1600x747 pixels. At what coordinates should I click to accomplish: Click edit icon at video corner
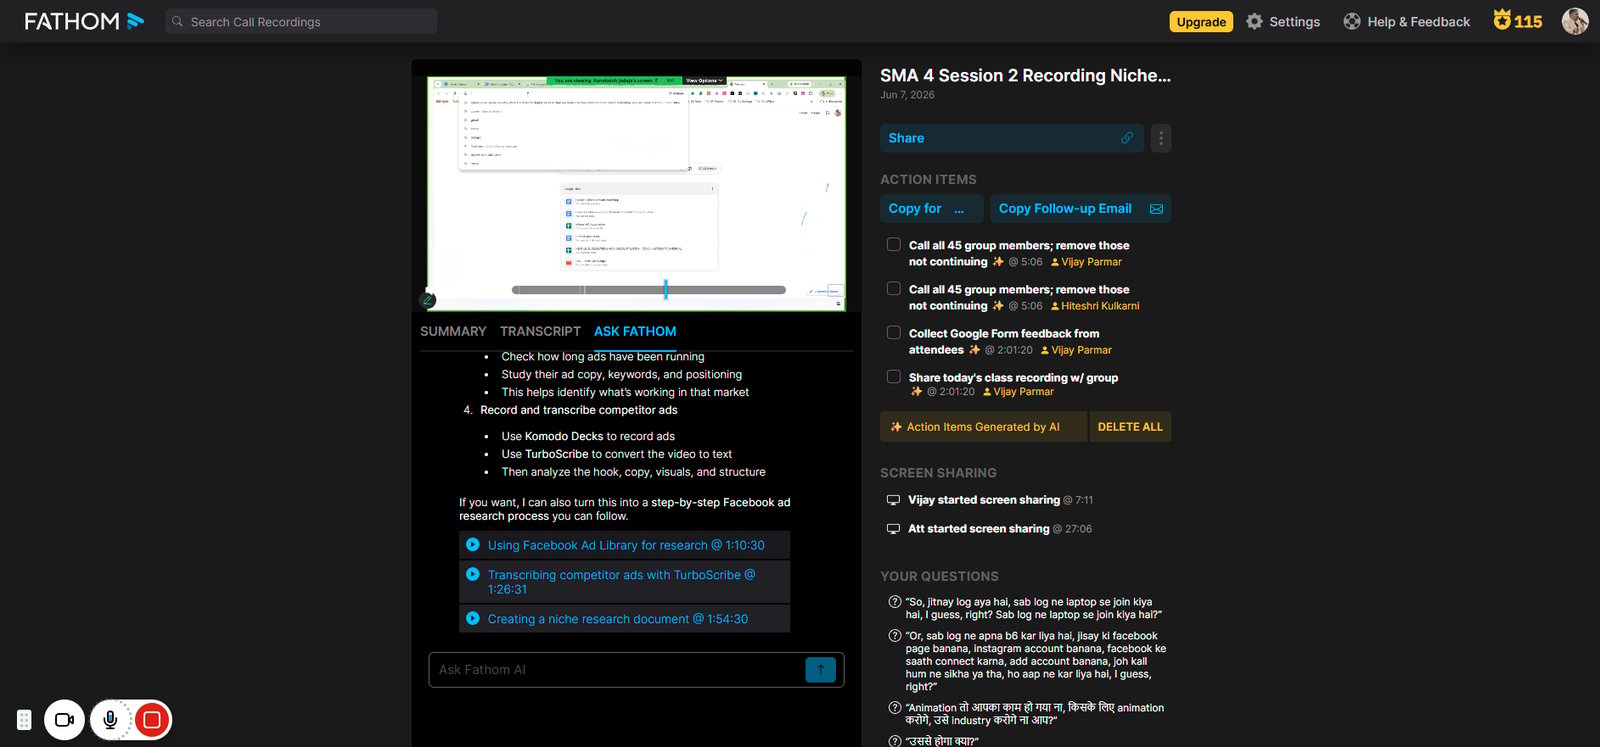[428, 299]
